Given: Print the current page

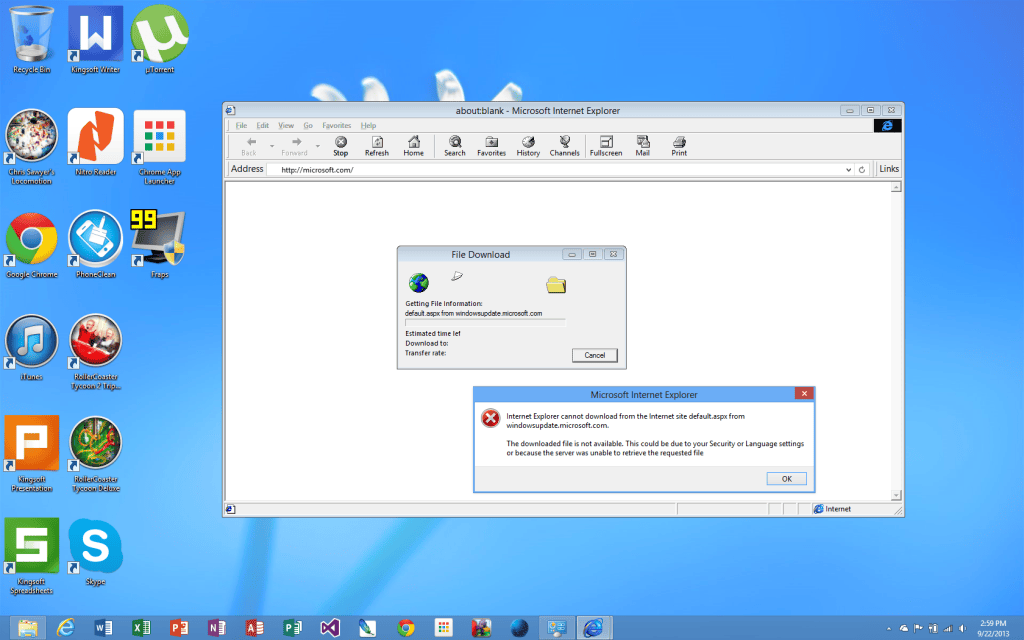Looking at the screenshot, I should click(679, 146).
